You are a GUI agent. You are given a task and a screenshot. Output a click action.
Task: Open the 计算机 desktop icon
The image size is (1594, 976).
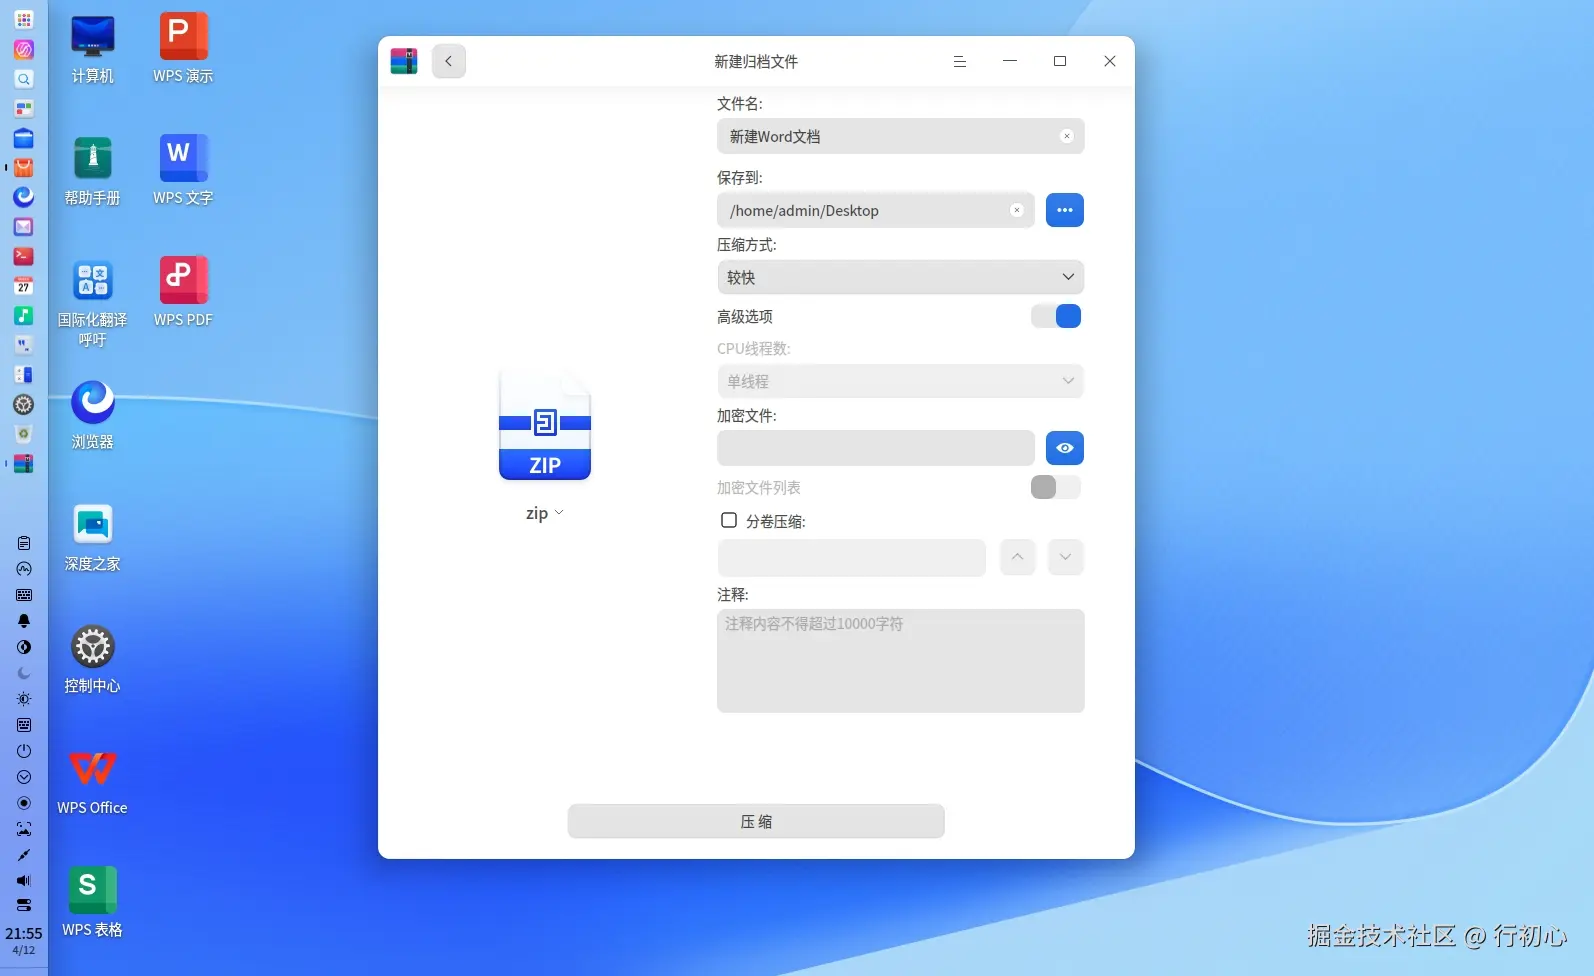click(93, 49)
